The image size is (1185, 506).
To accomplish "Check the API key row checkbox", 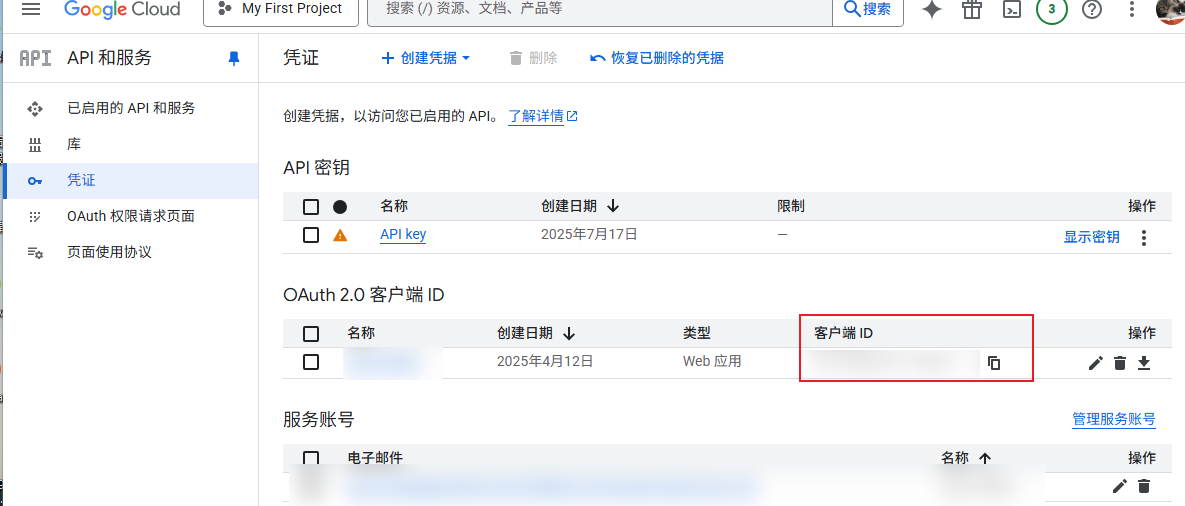I will (x=311, y=235).
